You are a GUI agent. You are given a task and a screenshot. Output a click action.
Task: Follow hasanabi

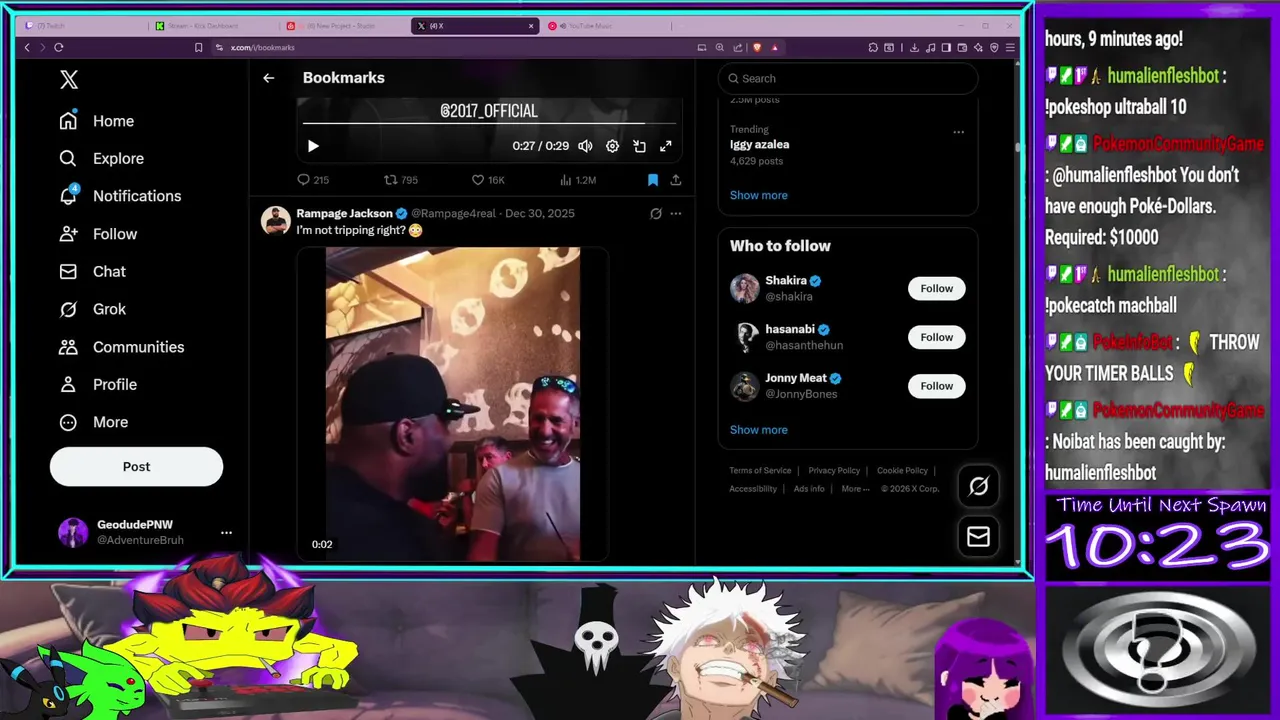(937, 337)
